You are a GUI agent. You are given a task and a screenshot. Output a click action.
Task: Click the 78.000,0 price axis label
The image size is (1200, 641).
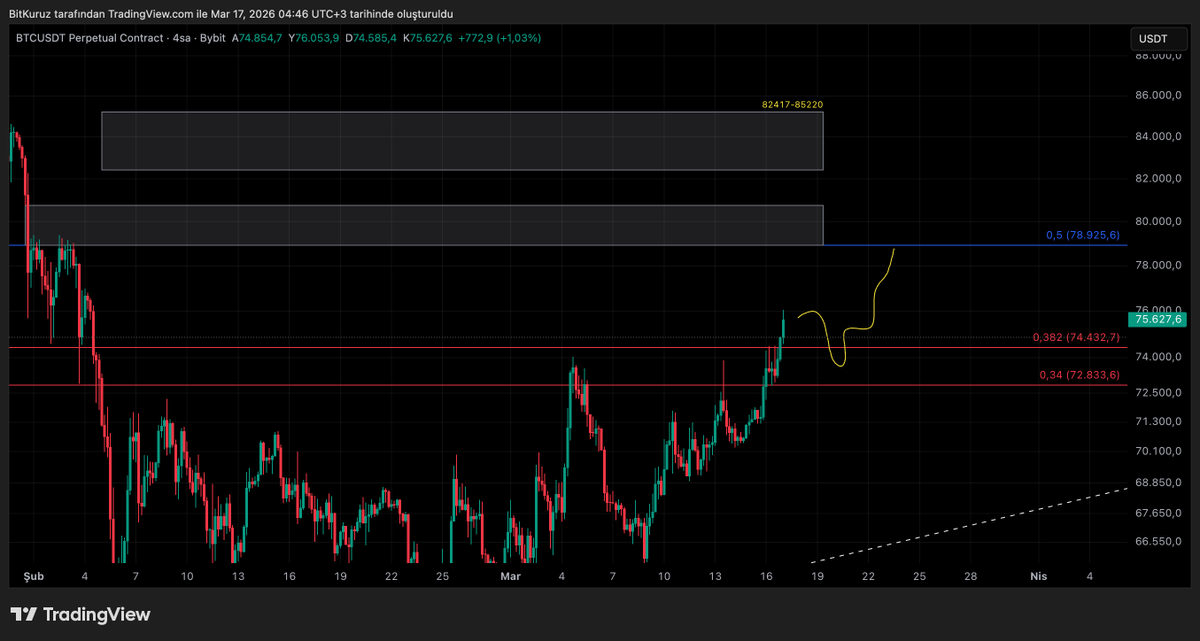1159,265
